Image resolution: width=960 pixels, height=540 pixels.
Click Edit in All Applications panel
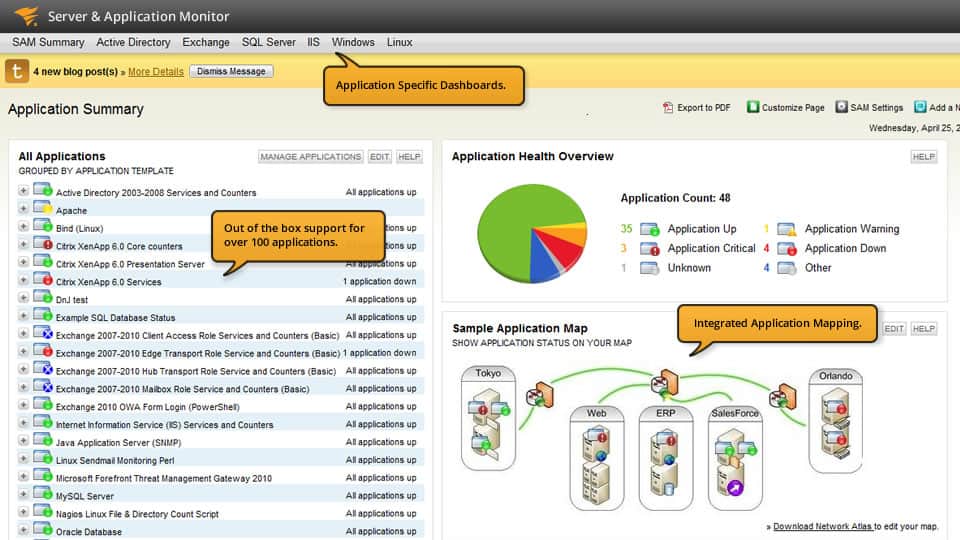[380, 157]
